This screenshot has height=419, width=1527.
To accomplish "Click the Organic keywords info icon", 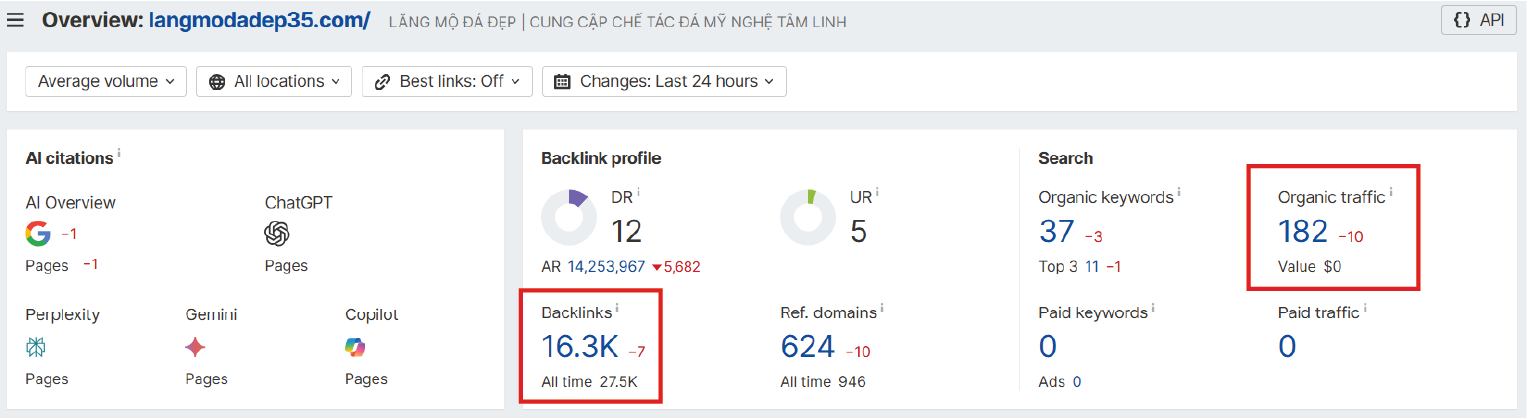I will point(1179,193).
